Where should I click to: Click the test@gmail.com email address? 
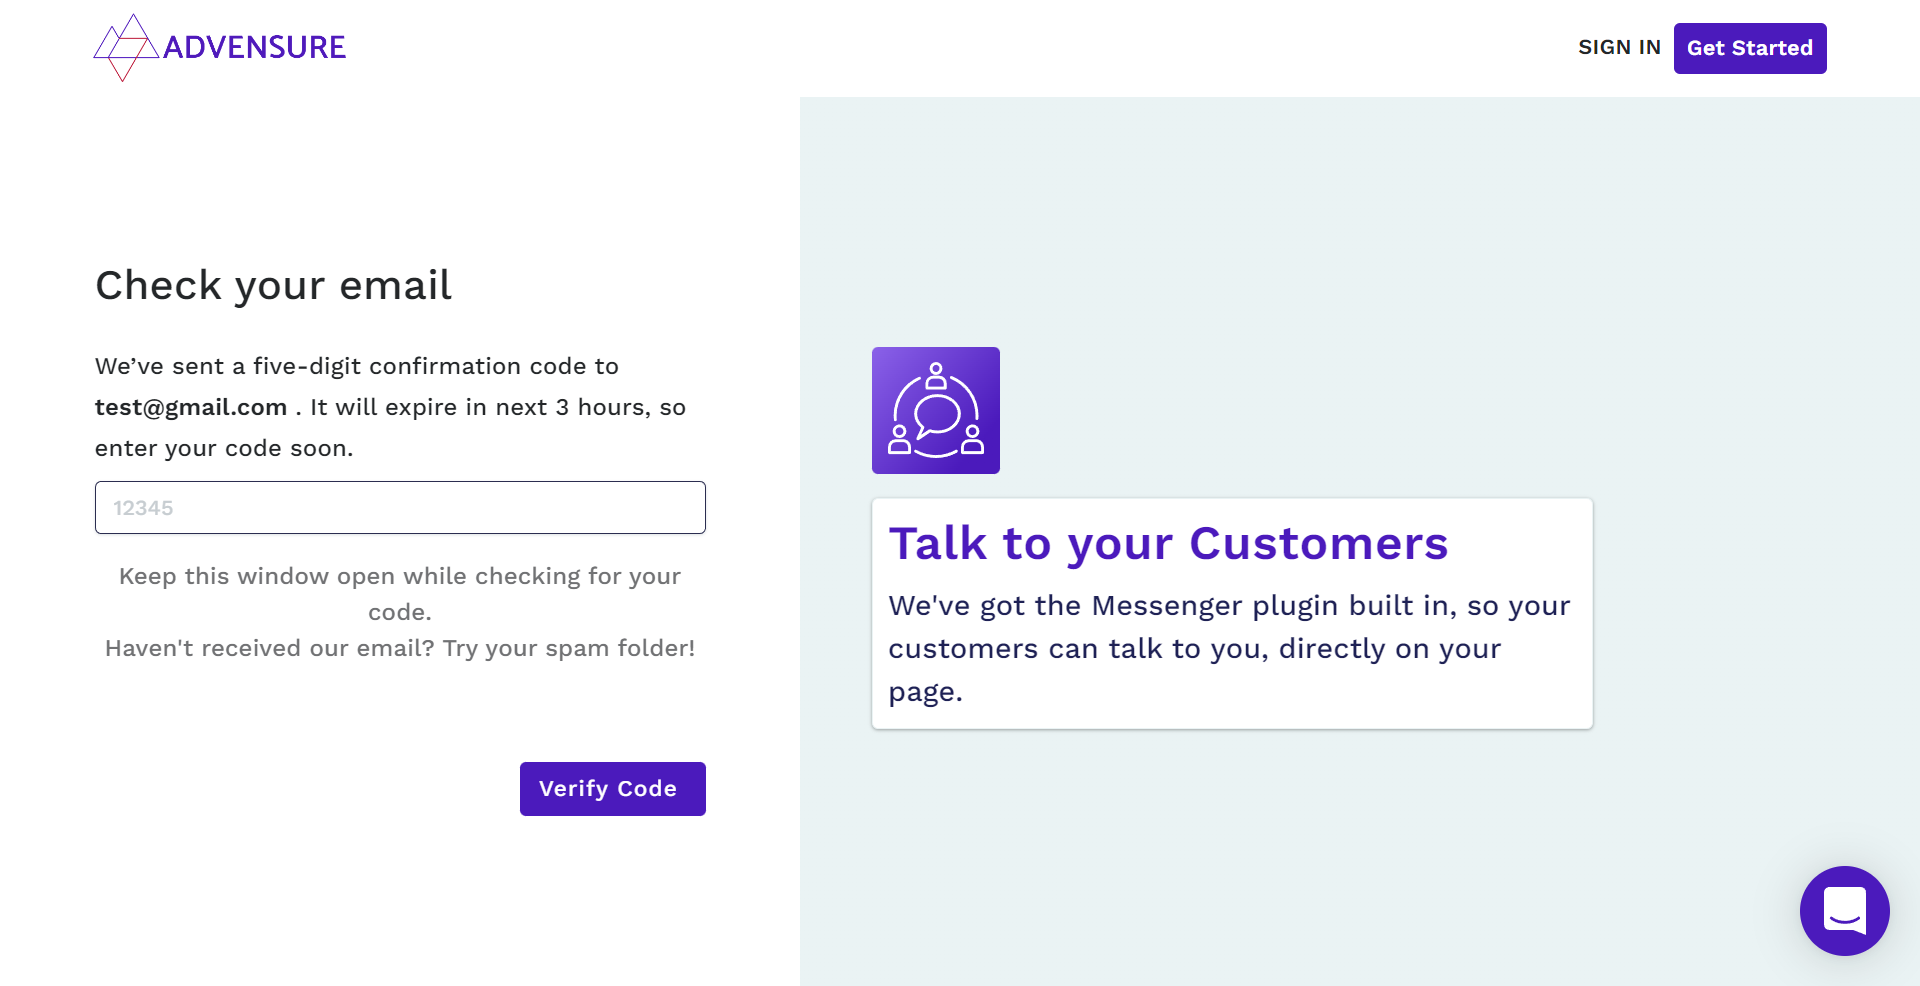(x=191, y=407)
